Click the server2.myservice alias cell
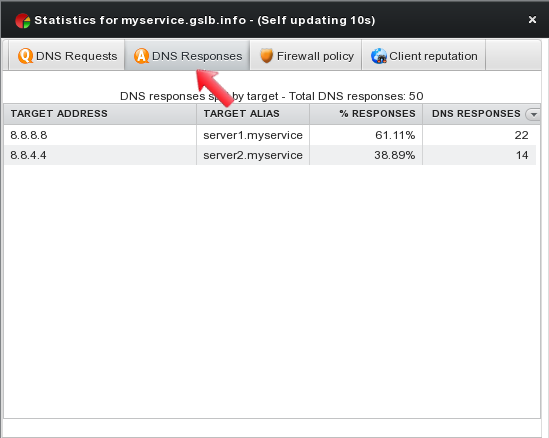Viewport: 549px width, 438px height. 253,155
